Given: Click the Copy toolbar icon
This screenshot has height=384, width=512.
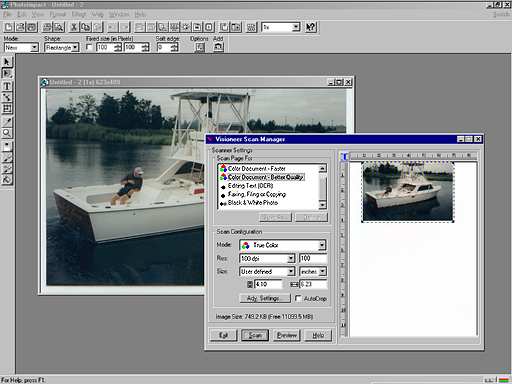Looking at the screenshot, I should click(x=86, y=27).
